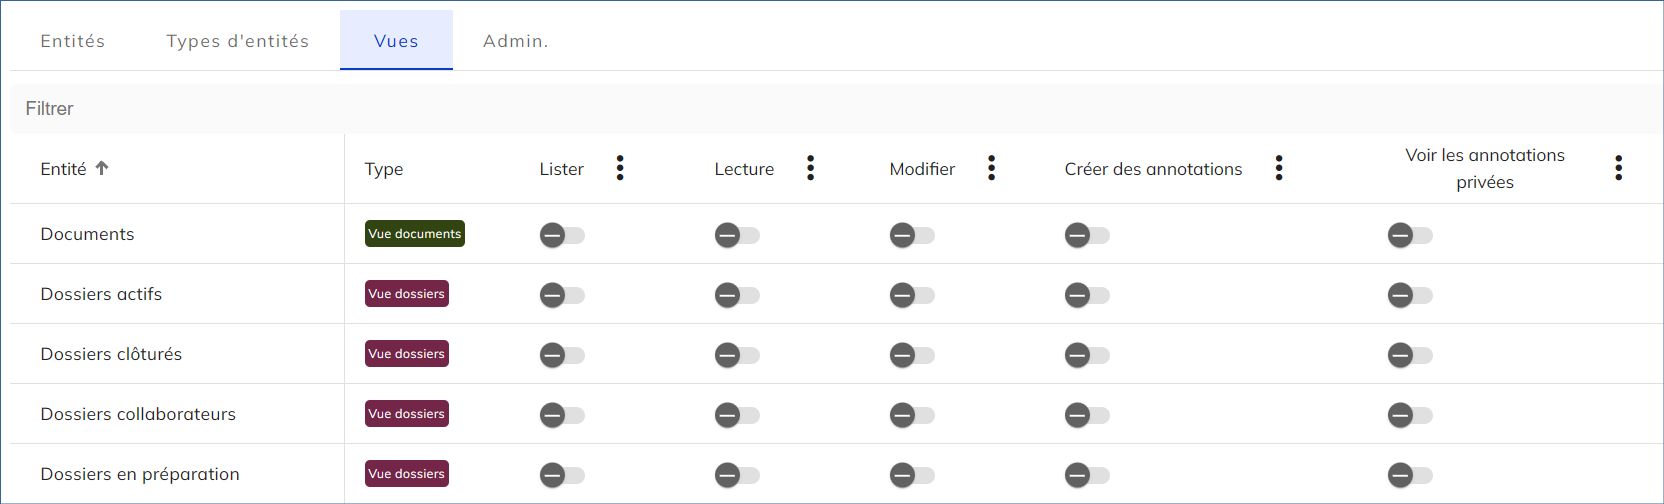
Task: Click the Vue documents badge
Action: tap(415, 234)
